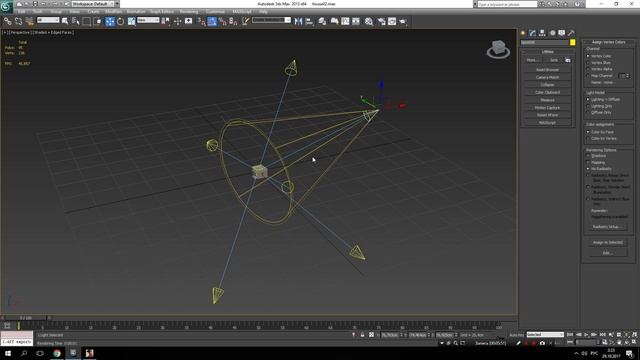Select Lighting + Diffuse light model
640x360 pixels.
[x=588, y=99]
